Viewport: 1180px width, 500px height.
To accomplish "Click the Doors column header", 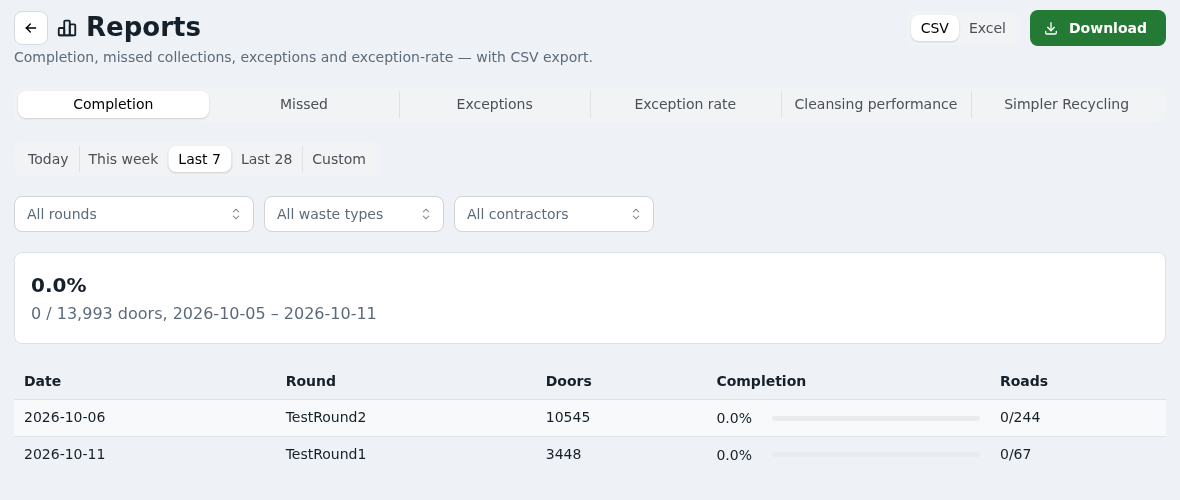I will [x=568, y=382].
